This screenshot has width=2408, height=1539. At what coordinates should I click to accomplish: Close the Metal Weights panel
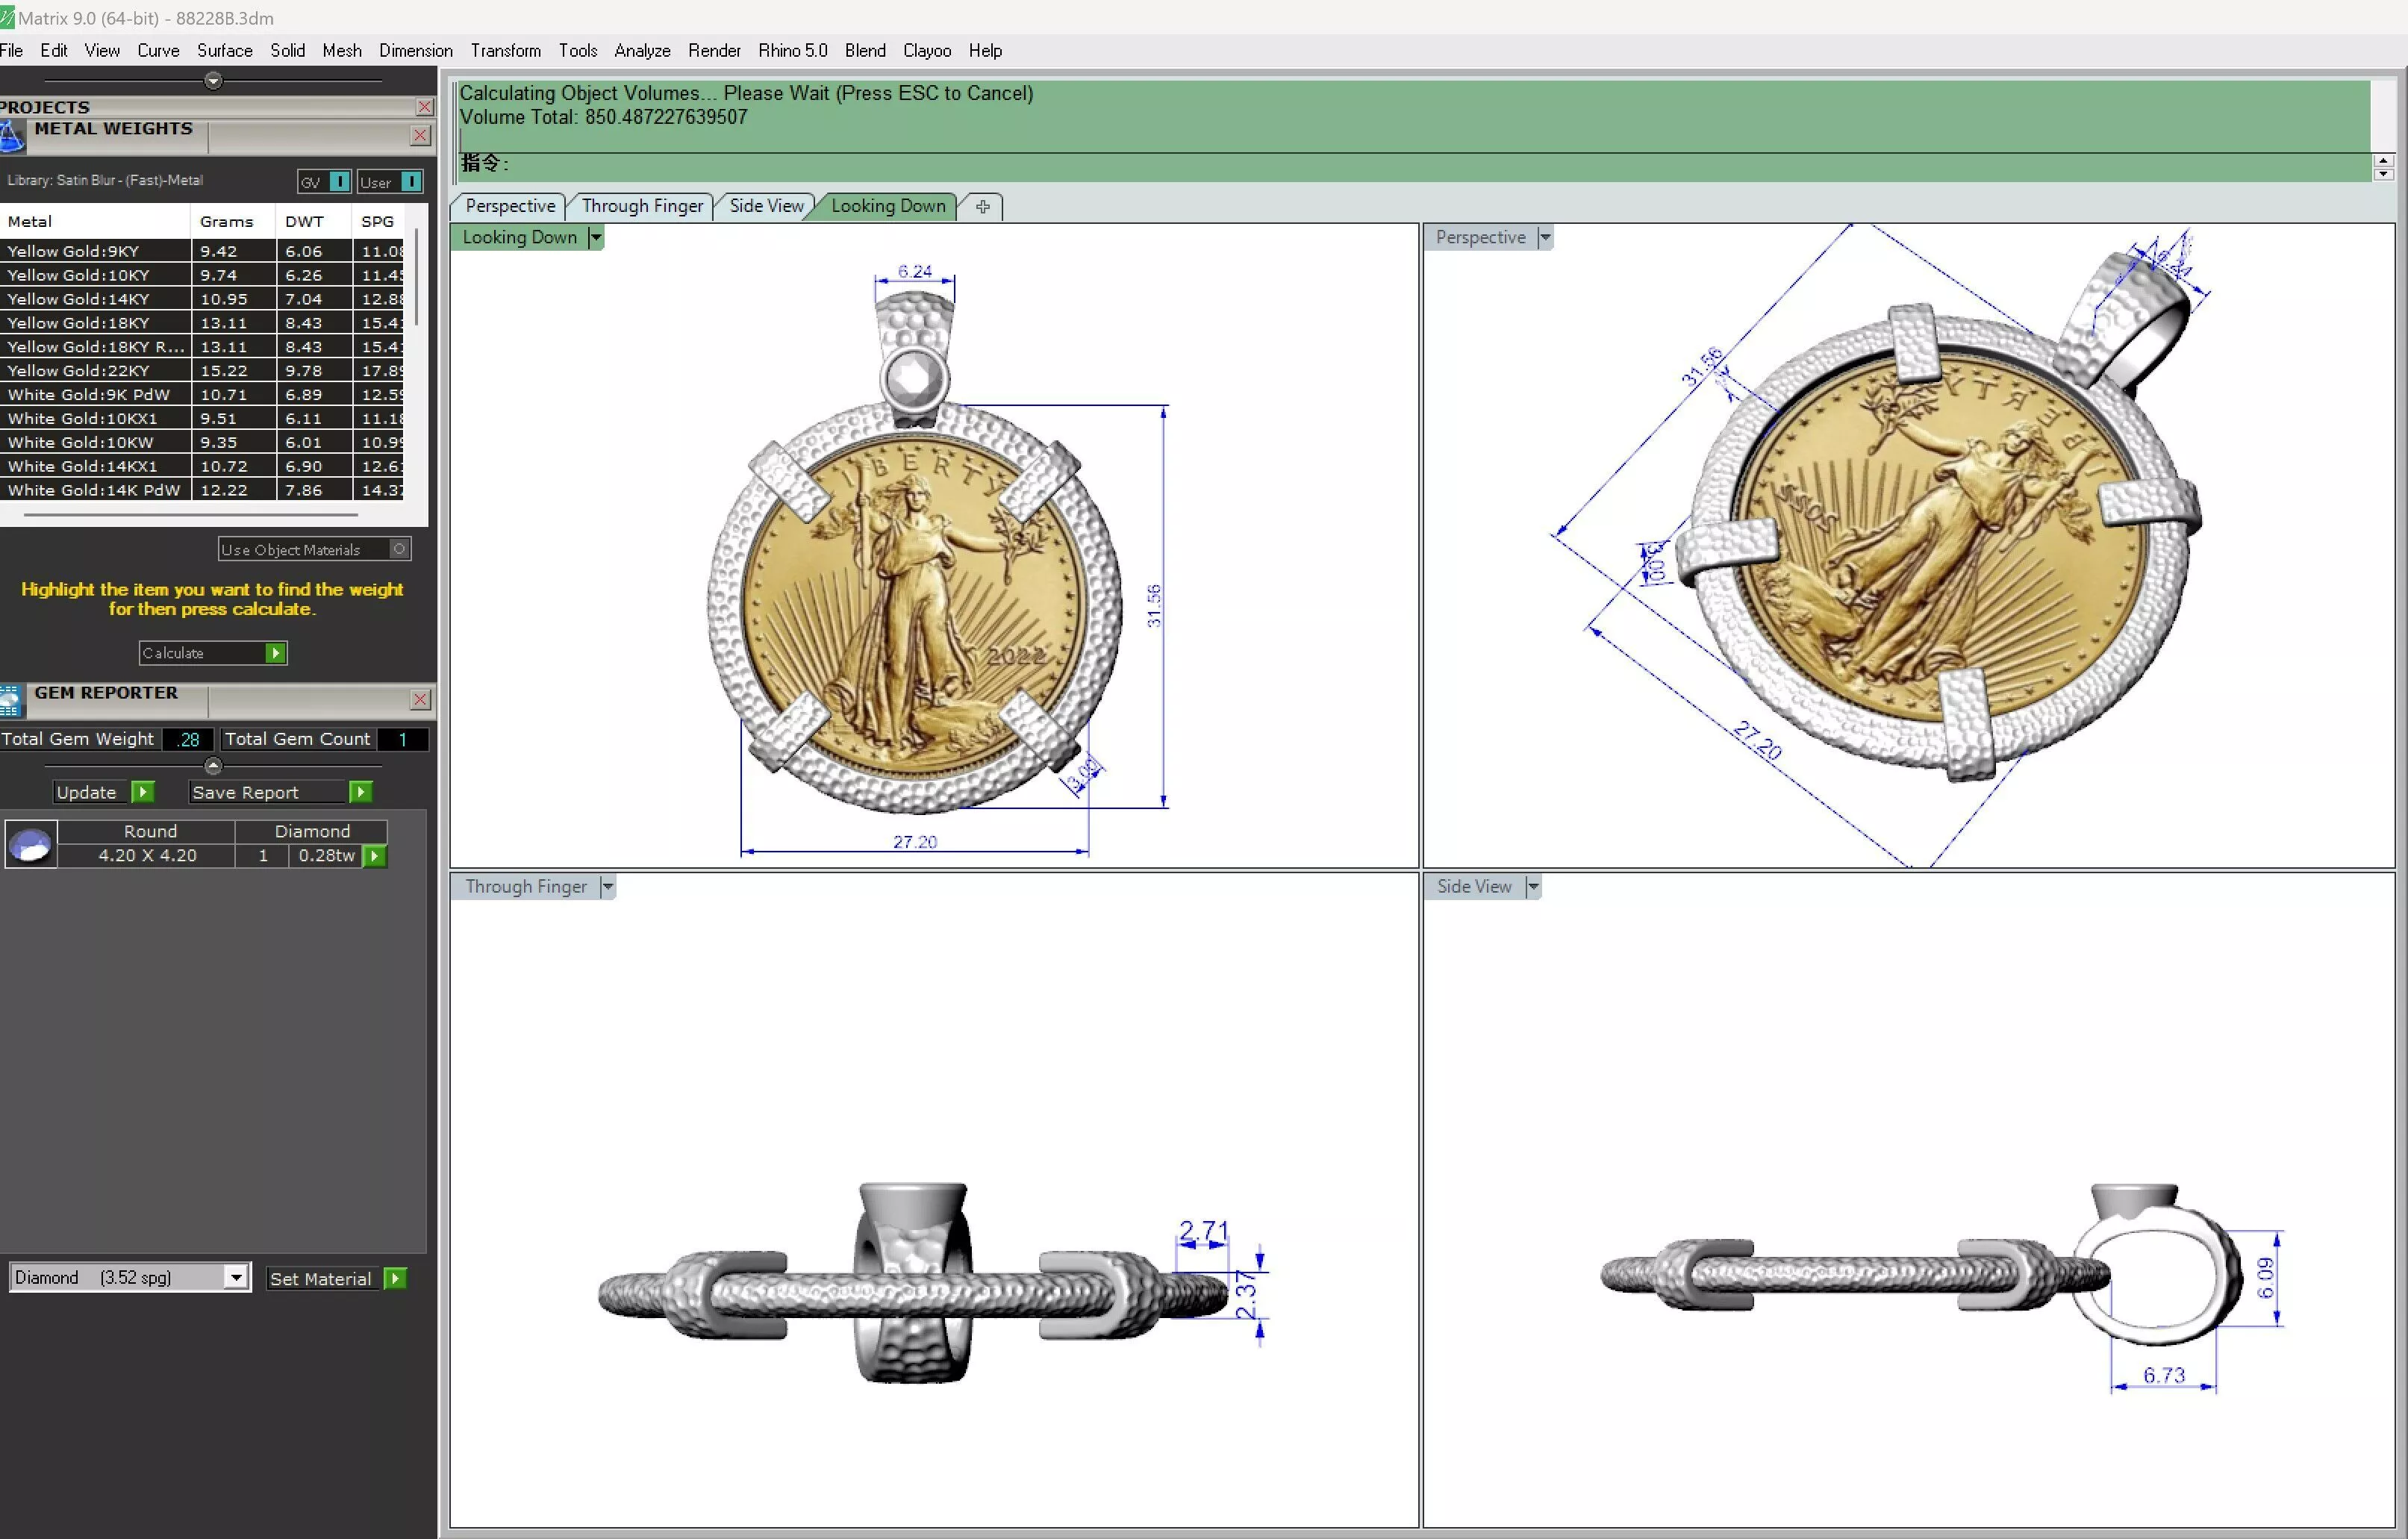tap(421, 135)
